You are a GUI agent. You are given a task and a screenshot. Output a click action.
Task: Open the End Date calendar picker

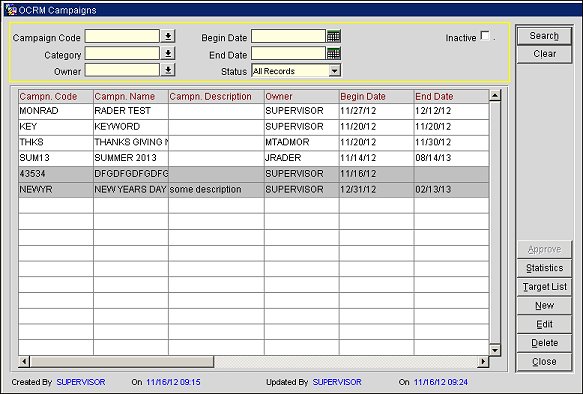click(334, 54)
